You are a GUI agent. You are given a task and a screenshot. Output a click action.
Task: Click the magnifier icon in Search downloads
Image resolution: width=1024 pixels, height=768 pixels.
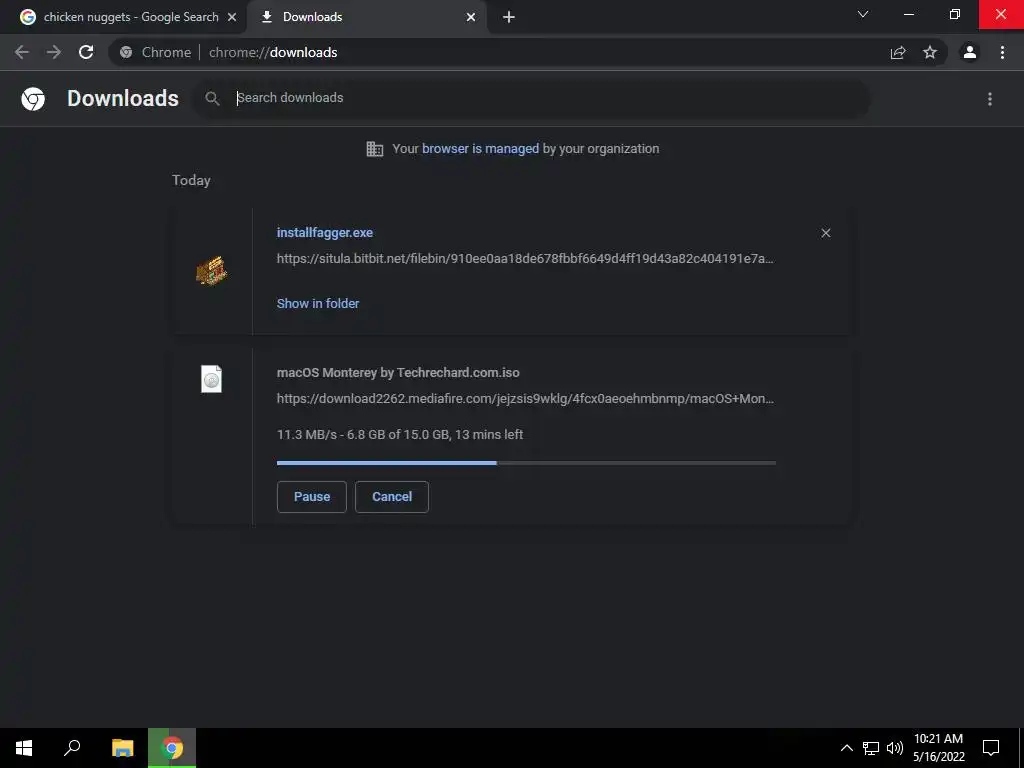tap(212, 98)
